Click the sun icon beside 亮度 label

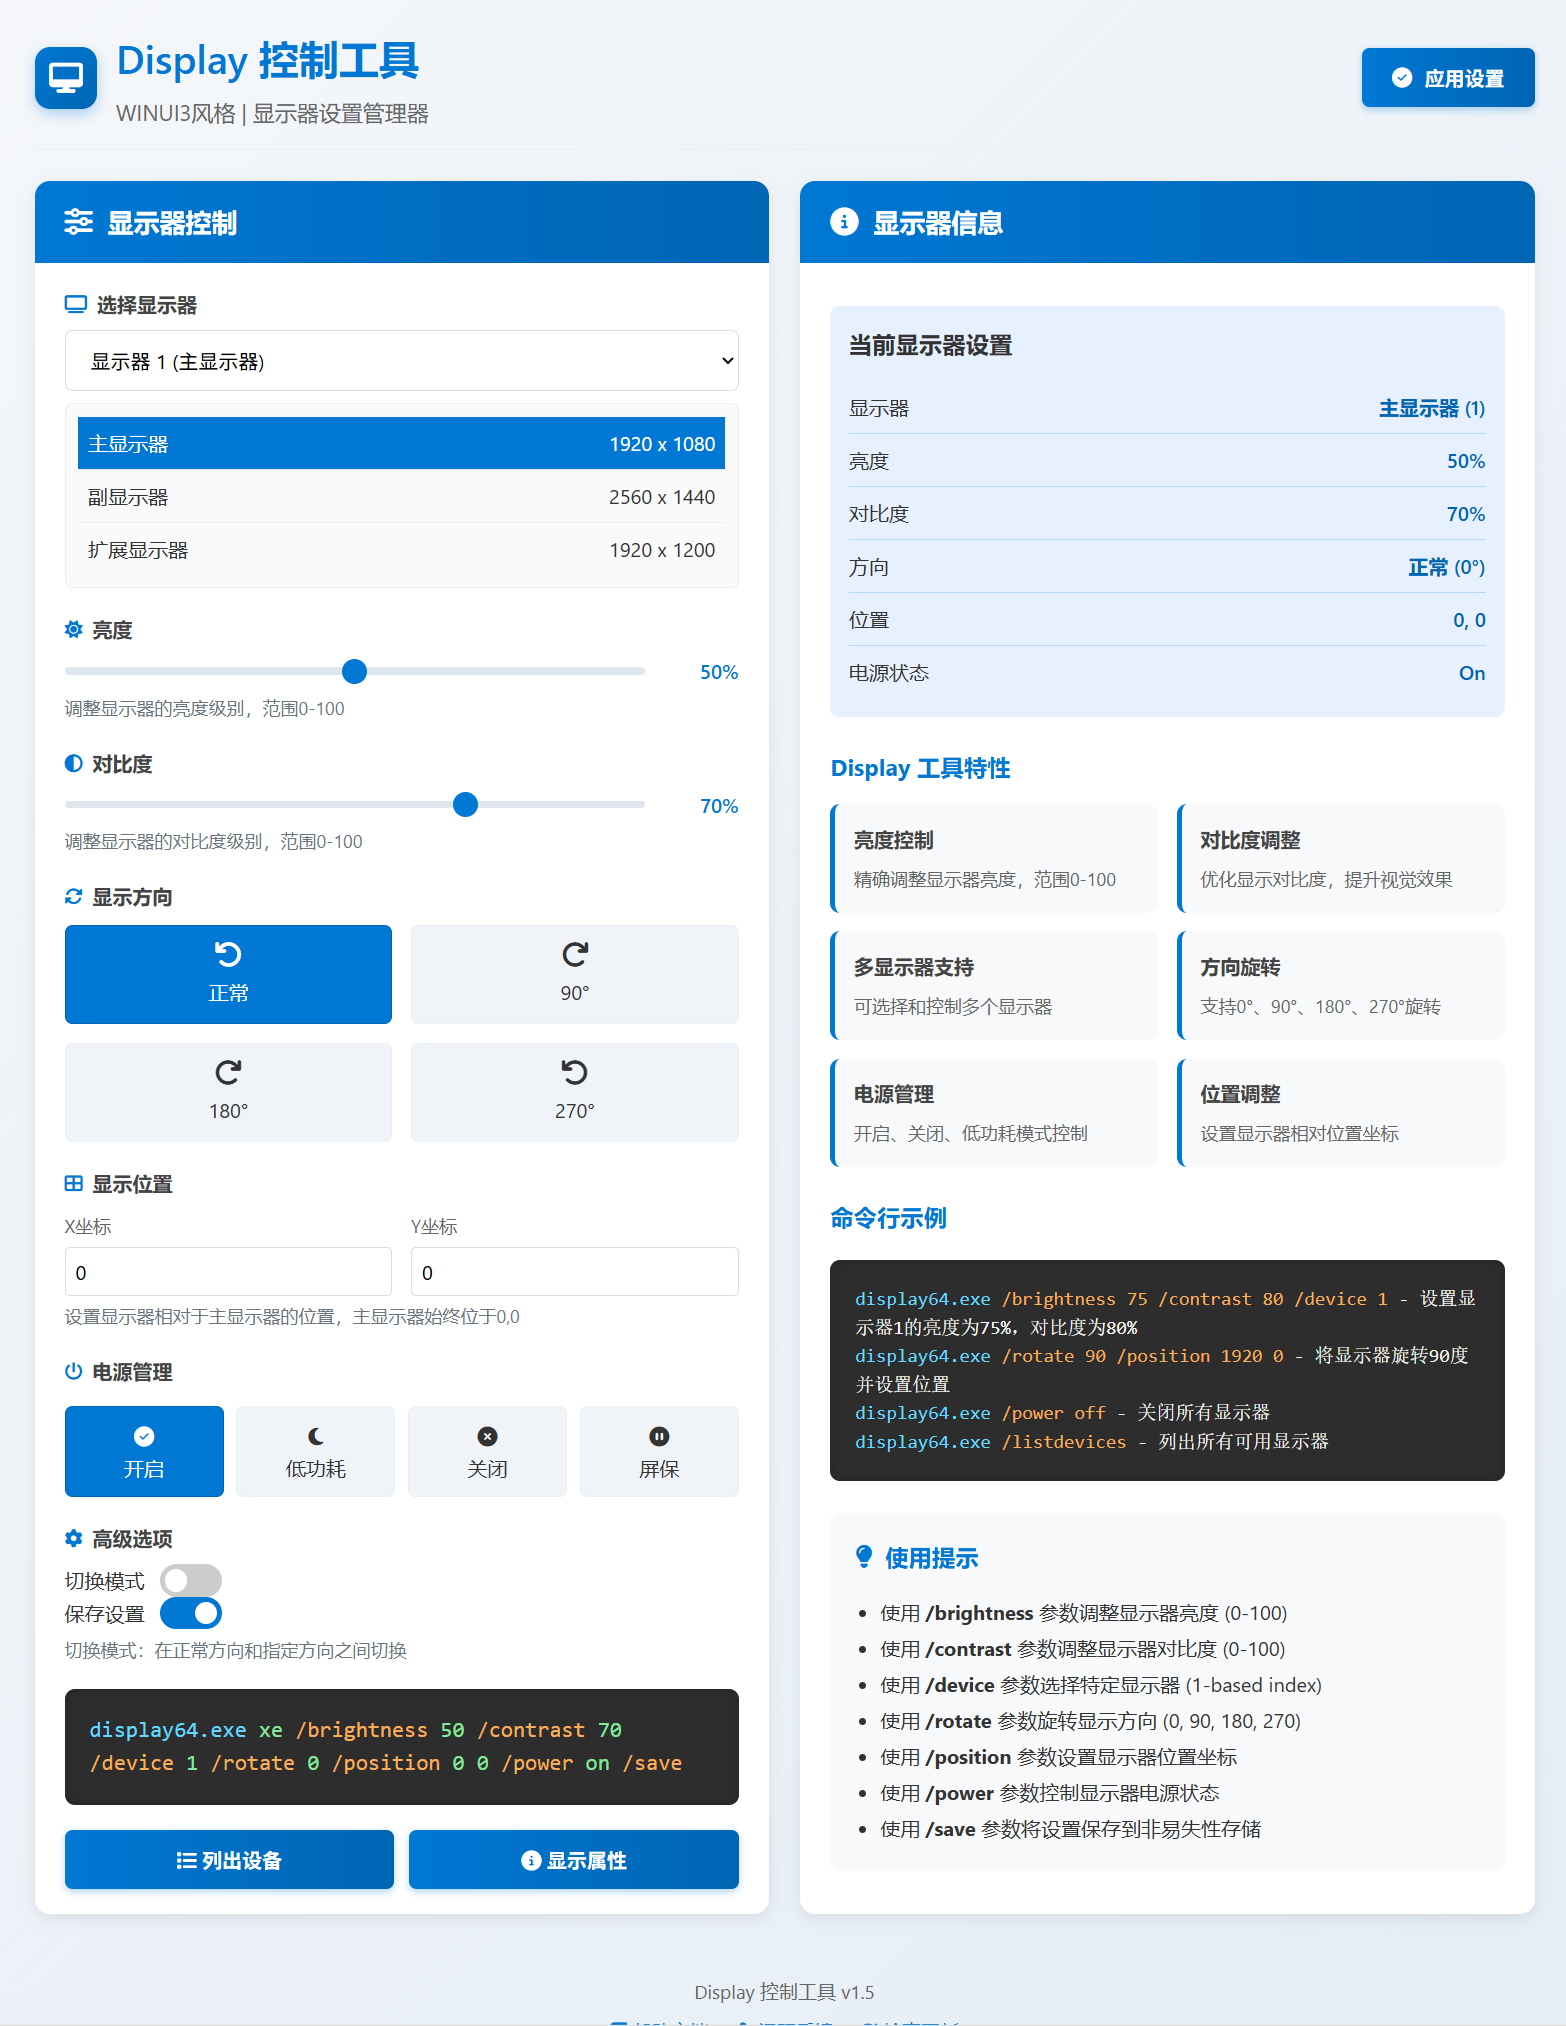74,629
